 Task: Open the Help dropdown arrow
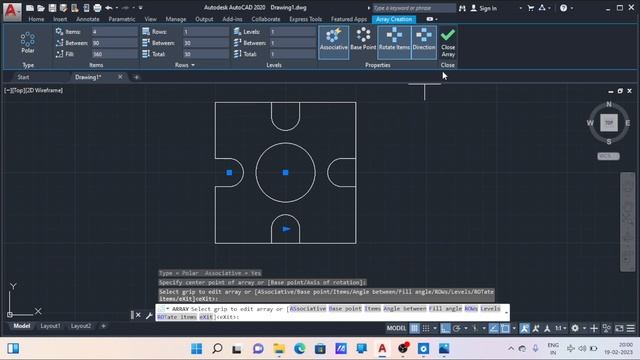pyautogui.click(x=572, y=8)
